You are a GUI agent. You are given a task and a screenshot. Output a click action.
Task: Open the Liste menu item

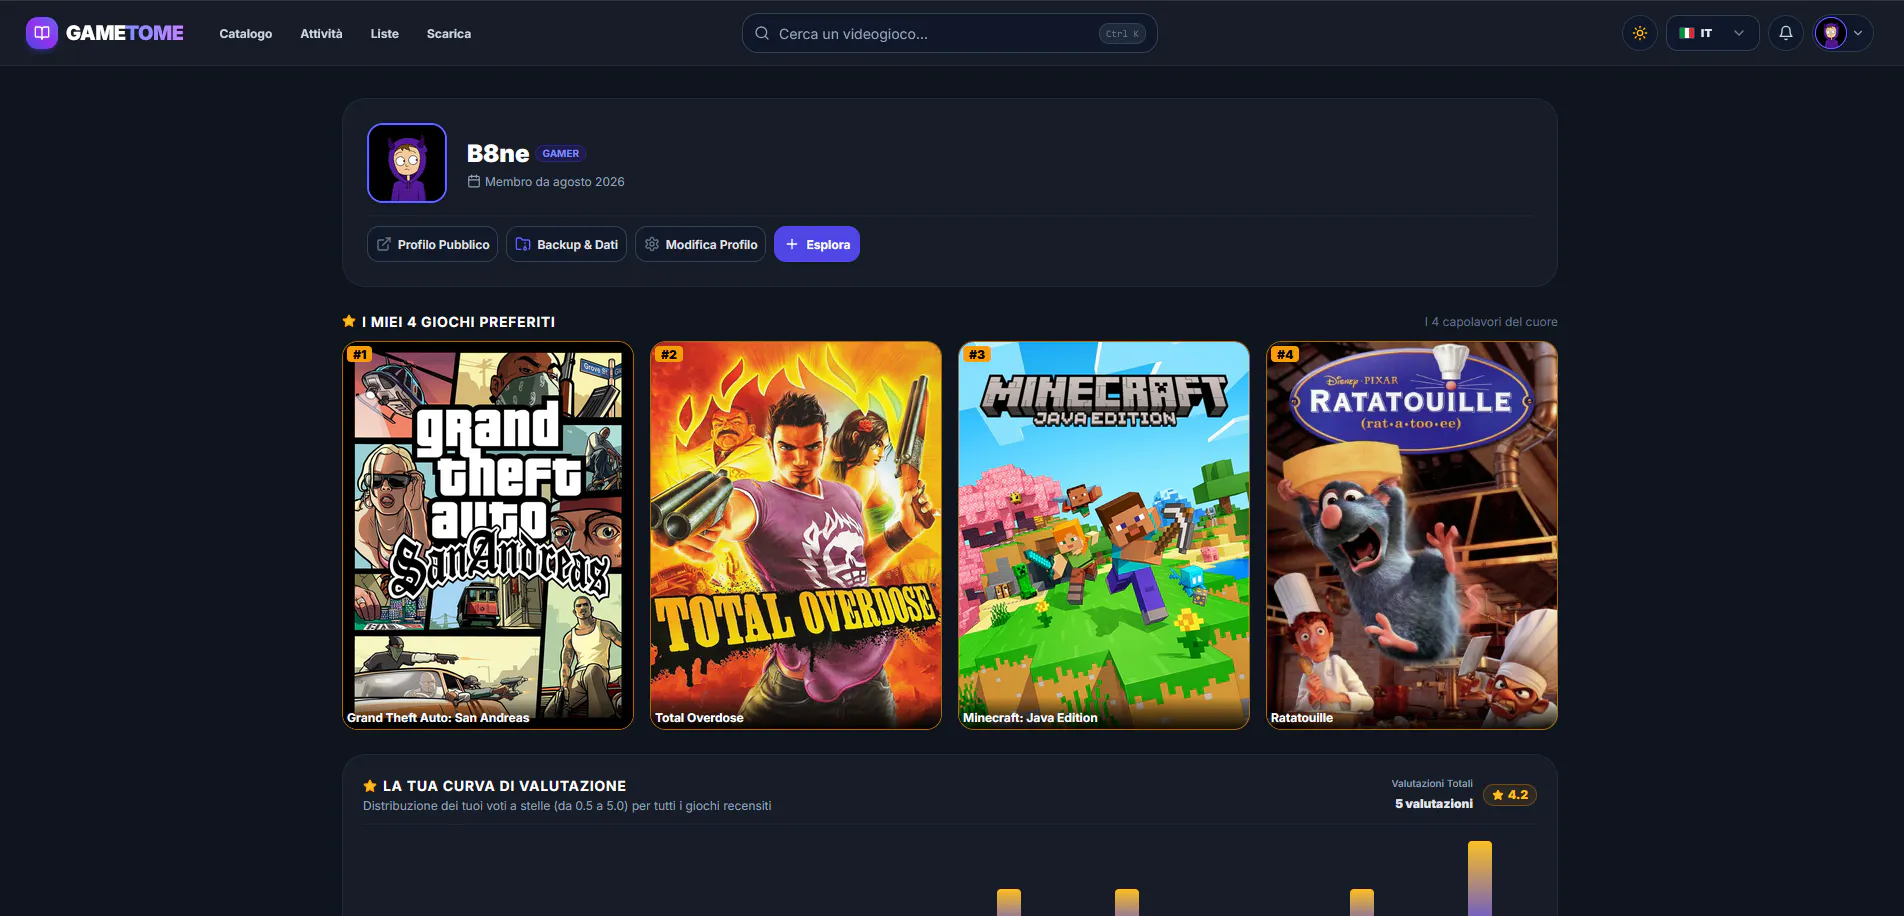coord(385,34)
